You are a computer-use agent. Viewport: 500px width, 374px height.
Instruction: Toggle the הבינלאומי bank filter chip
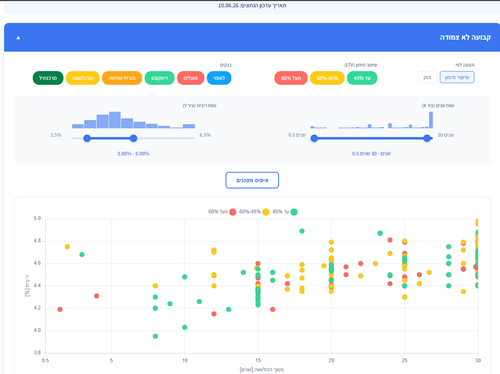point(83,78)
